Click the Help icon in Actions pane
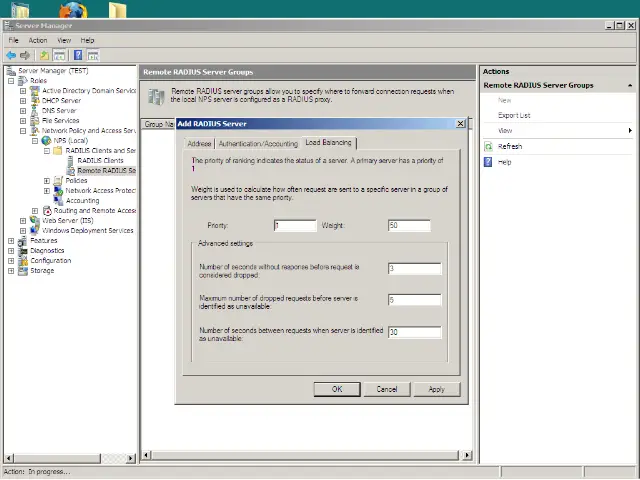This screenshot has width=640, height=480. click(488, 162)
